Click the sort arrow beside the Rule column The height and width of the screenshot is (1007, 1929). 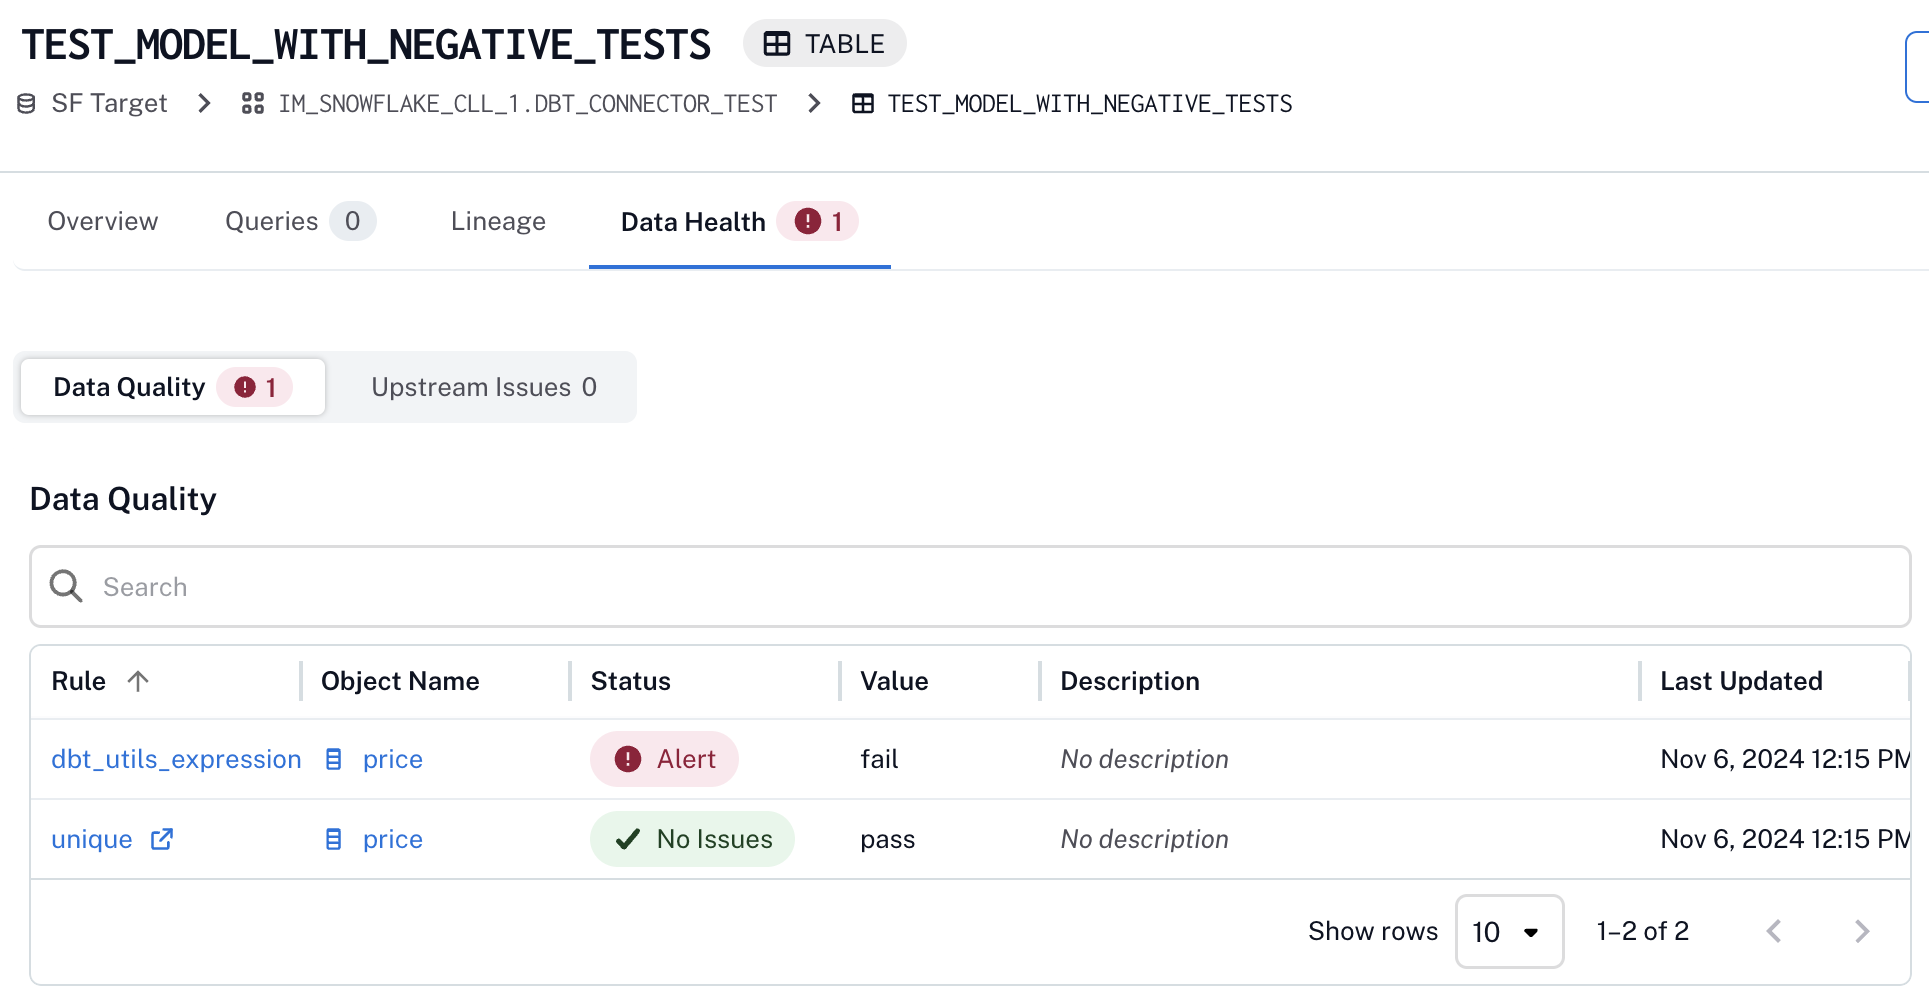coord(138,681)
